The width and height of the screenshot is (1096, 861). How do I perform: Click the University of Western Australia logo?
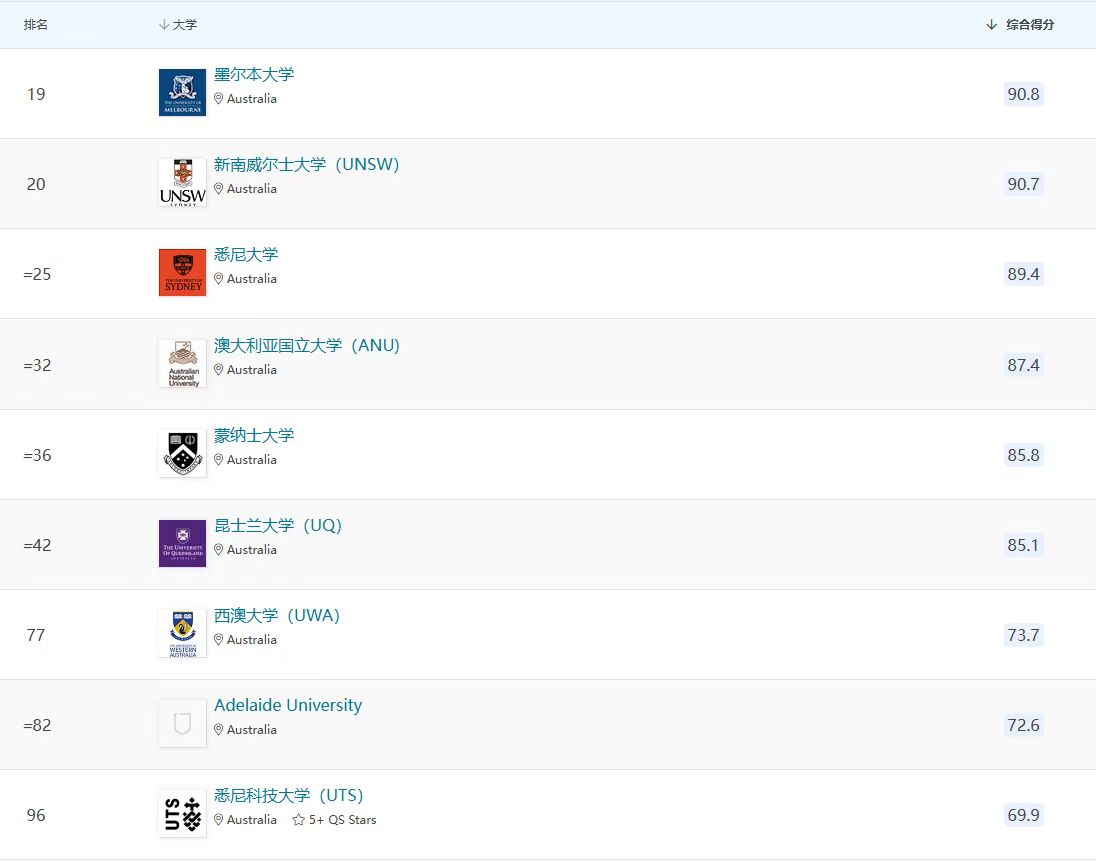(x=182, y=634)
